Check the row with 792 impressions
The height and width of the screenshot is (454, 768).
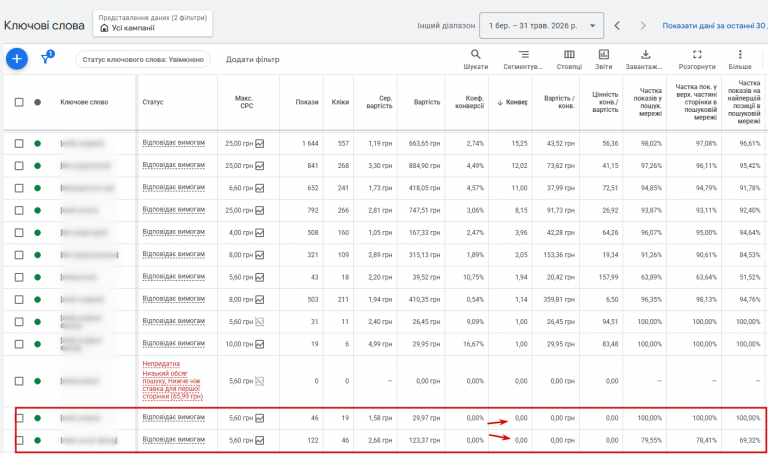click(19, 211)
